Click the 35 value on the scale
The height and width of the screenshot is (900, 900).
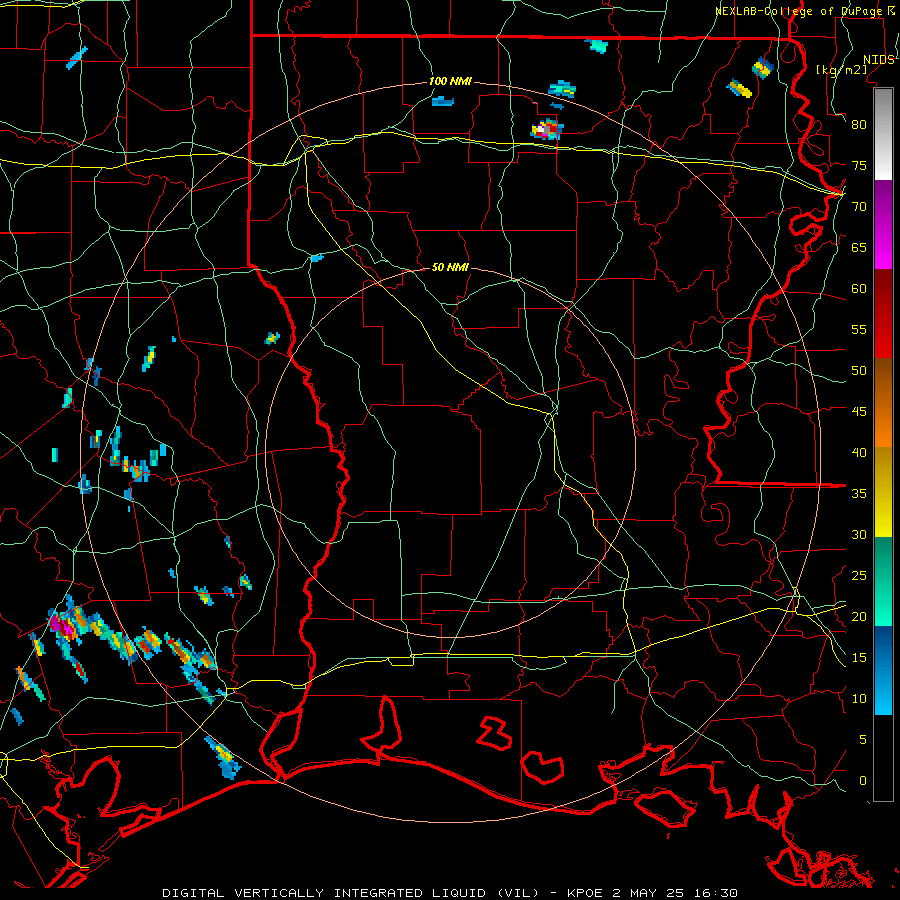click(x=859, y=494)
